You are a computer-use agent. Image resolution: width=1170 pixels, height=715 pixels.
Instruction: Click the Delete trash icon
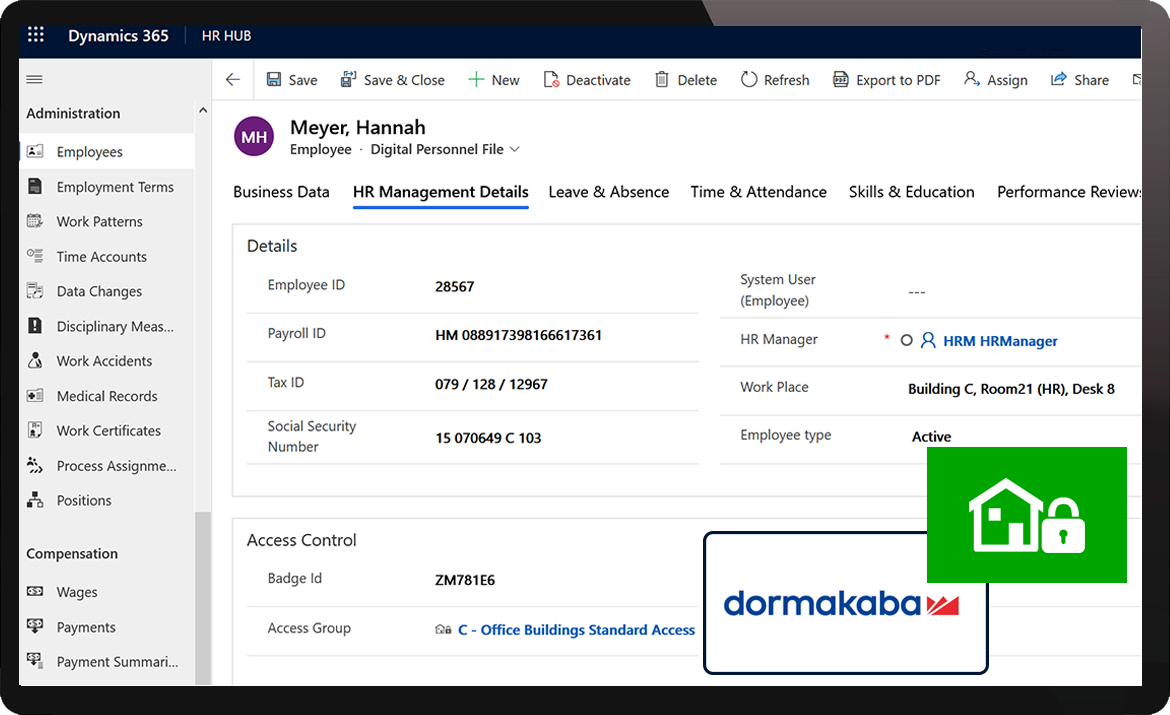pyautogui.click(x=662, y=79)
